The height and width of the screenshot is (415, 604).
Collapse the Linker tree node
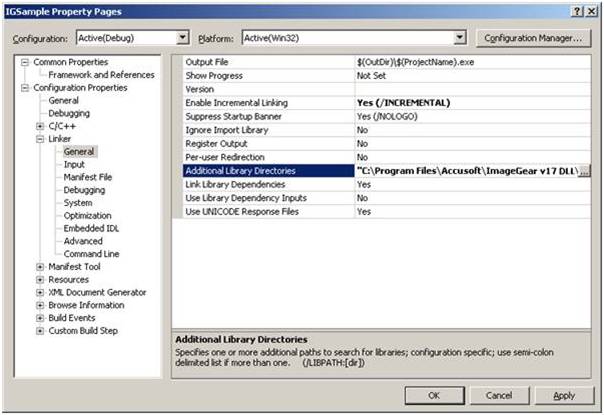[x=40, y=139]
